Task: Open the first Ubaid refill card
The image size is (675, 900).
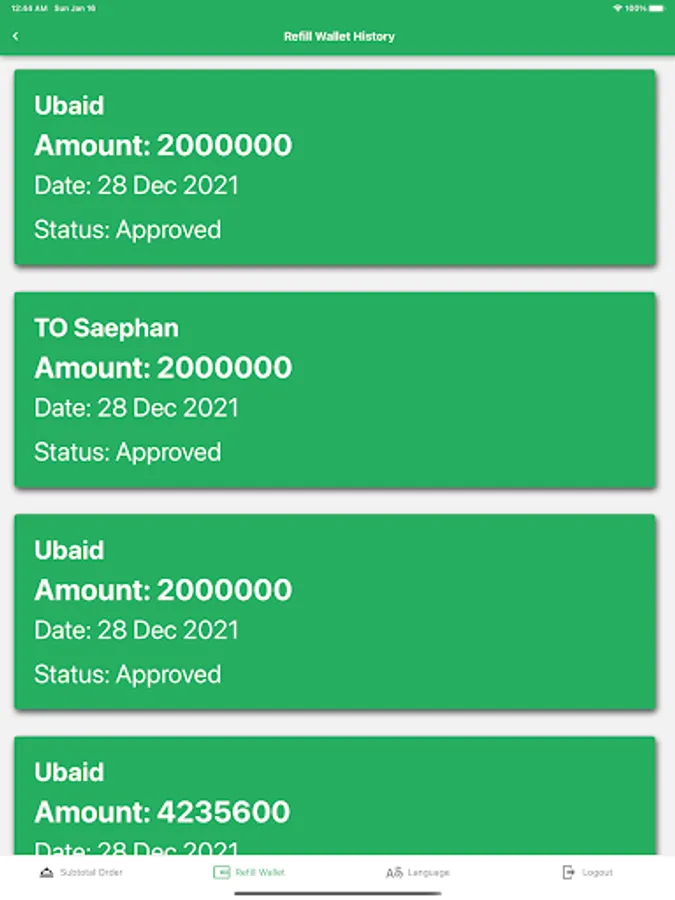Action: click(x=335, y=167)
